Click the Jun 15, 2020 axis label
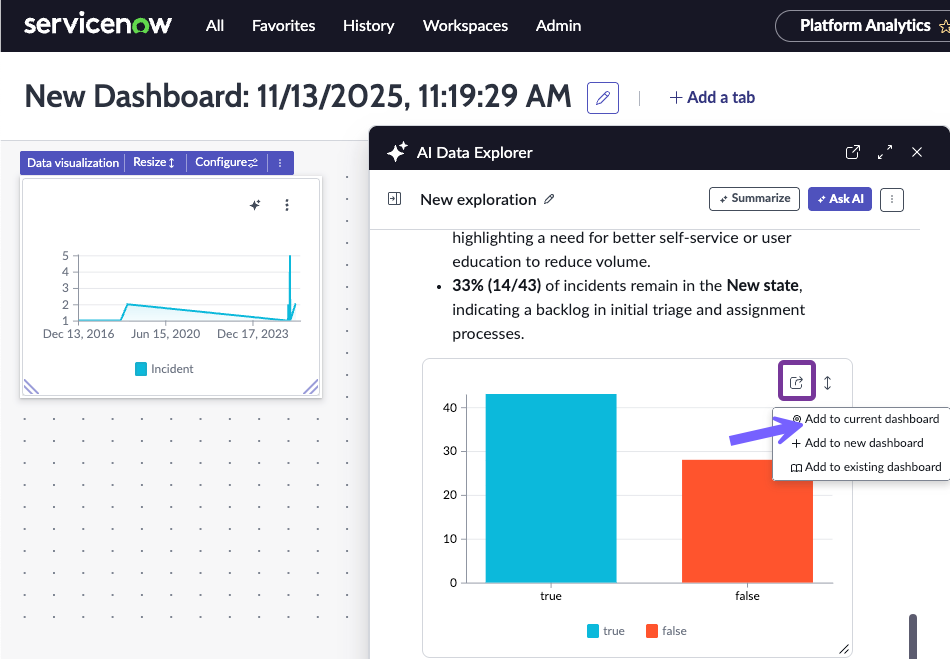950x659 pixels. pyautogui.click(x=165, y=334)
